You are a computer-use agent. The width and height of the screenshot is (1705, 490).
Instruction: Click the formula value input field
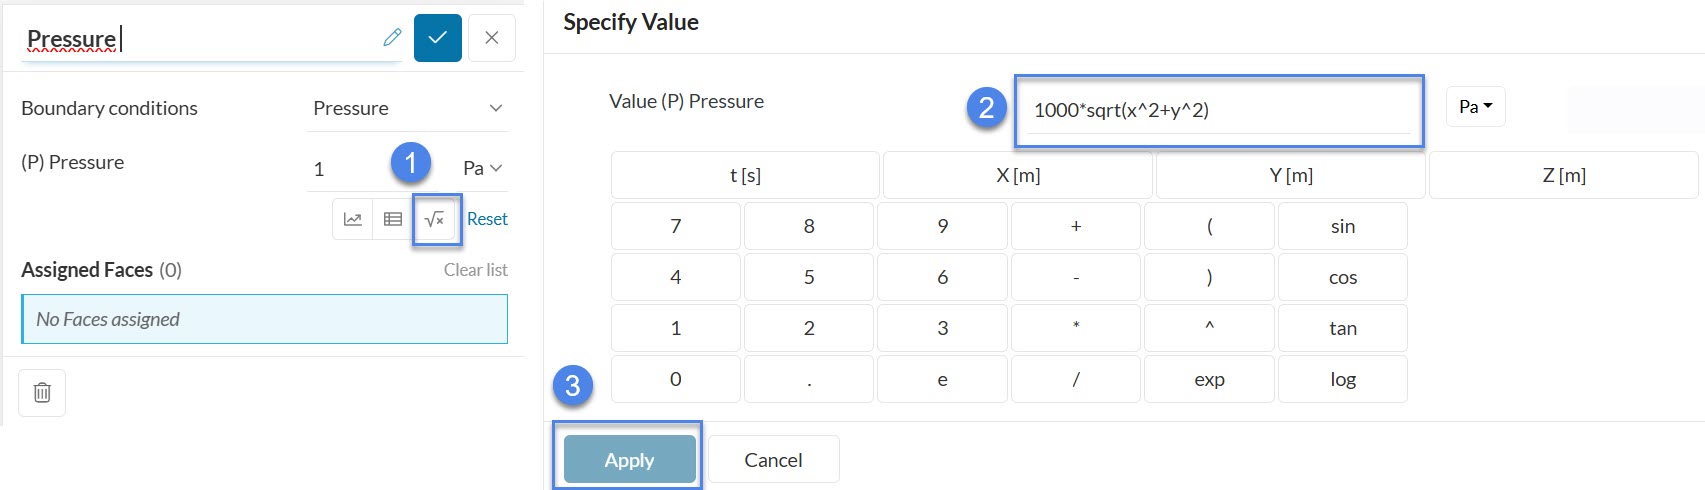tap(1216, 110)
